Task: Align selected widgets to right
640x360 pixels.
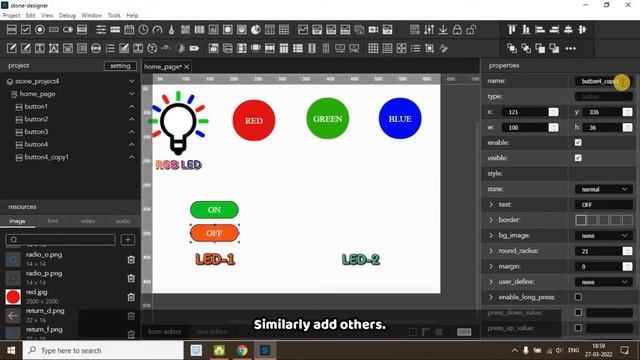Action: [x=554, y=29]
